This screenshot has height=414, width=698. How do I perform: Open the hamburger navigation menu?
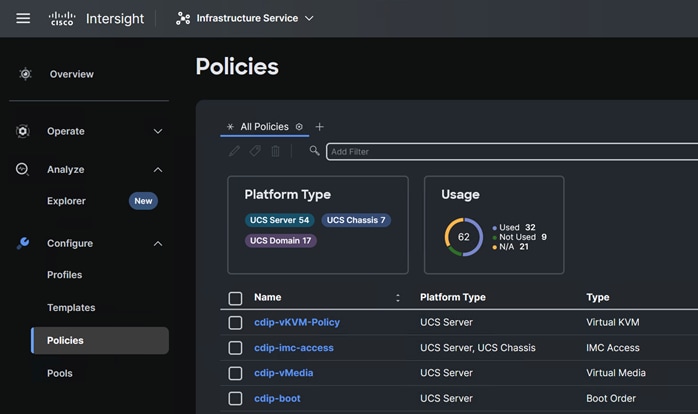(x=23, y=18)
